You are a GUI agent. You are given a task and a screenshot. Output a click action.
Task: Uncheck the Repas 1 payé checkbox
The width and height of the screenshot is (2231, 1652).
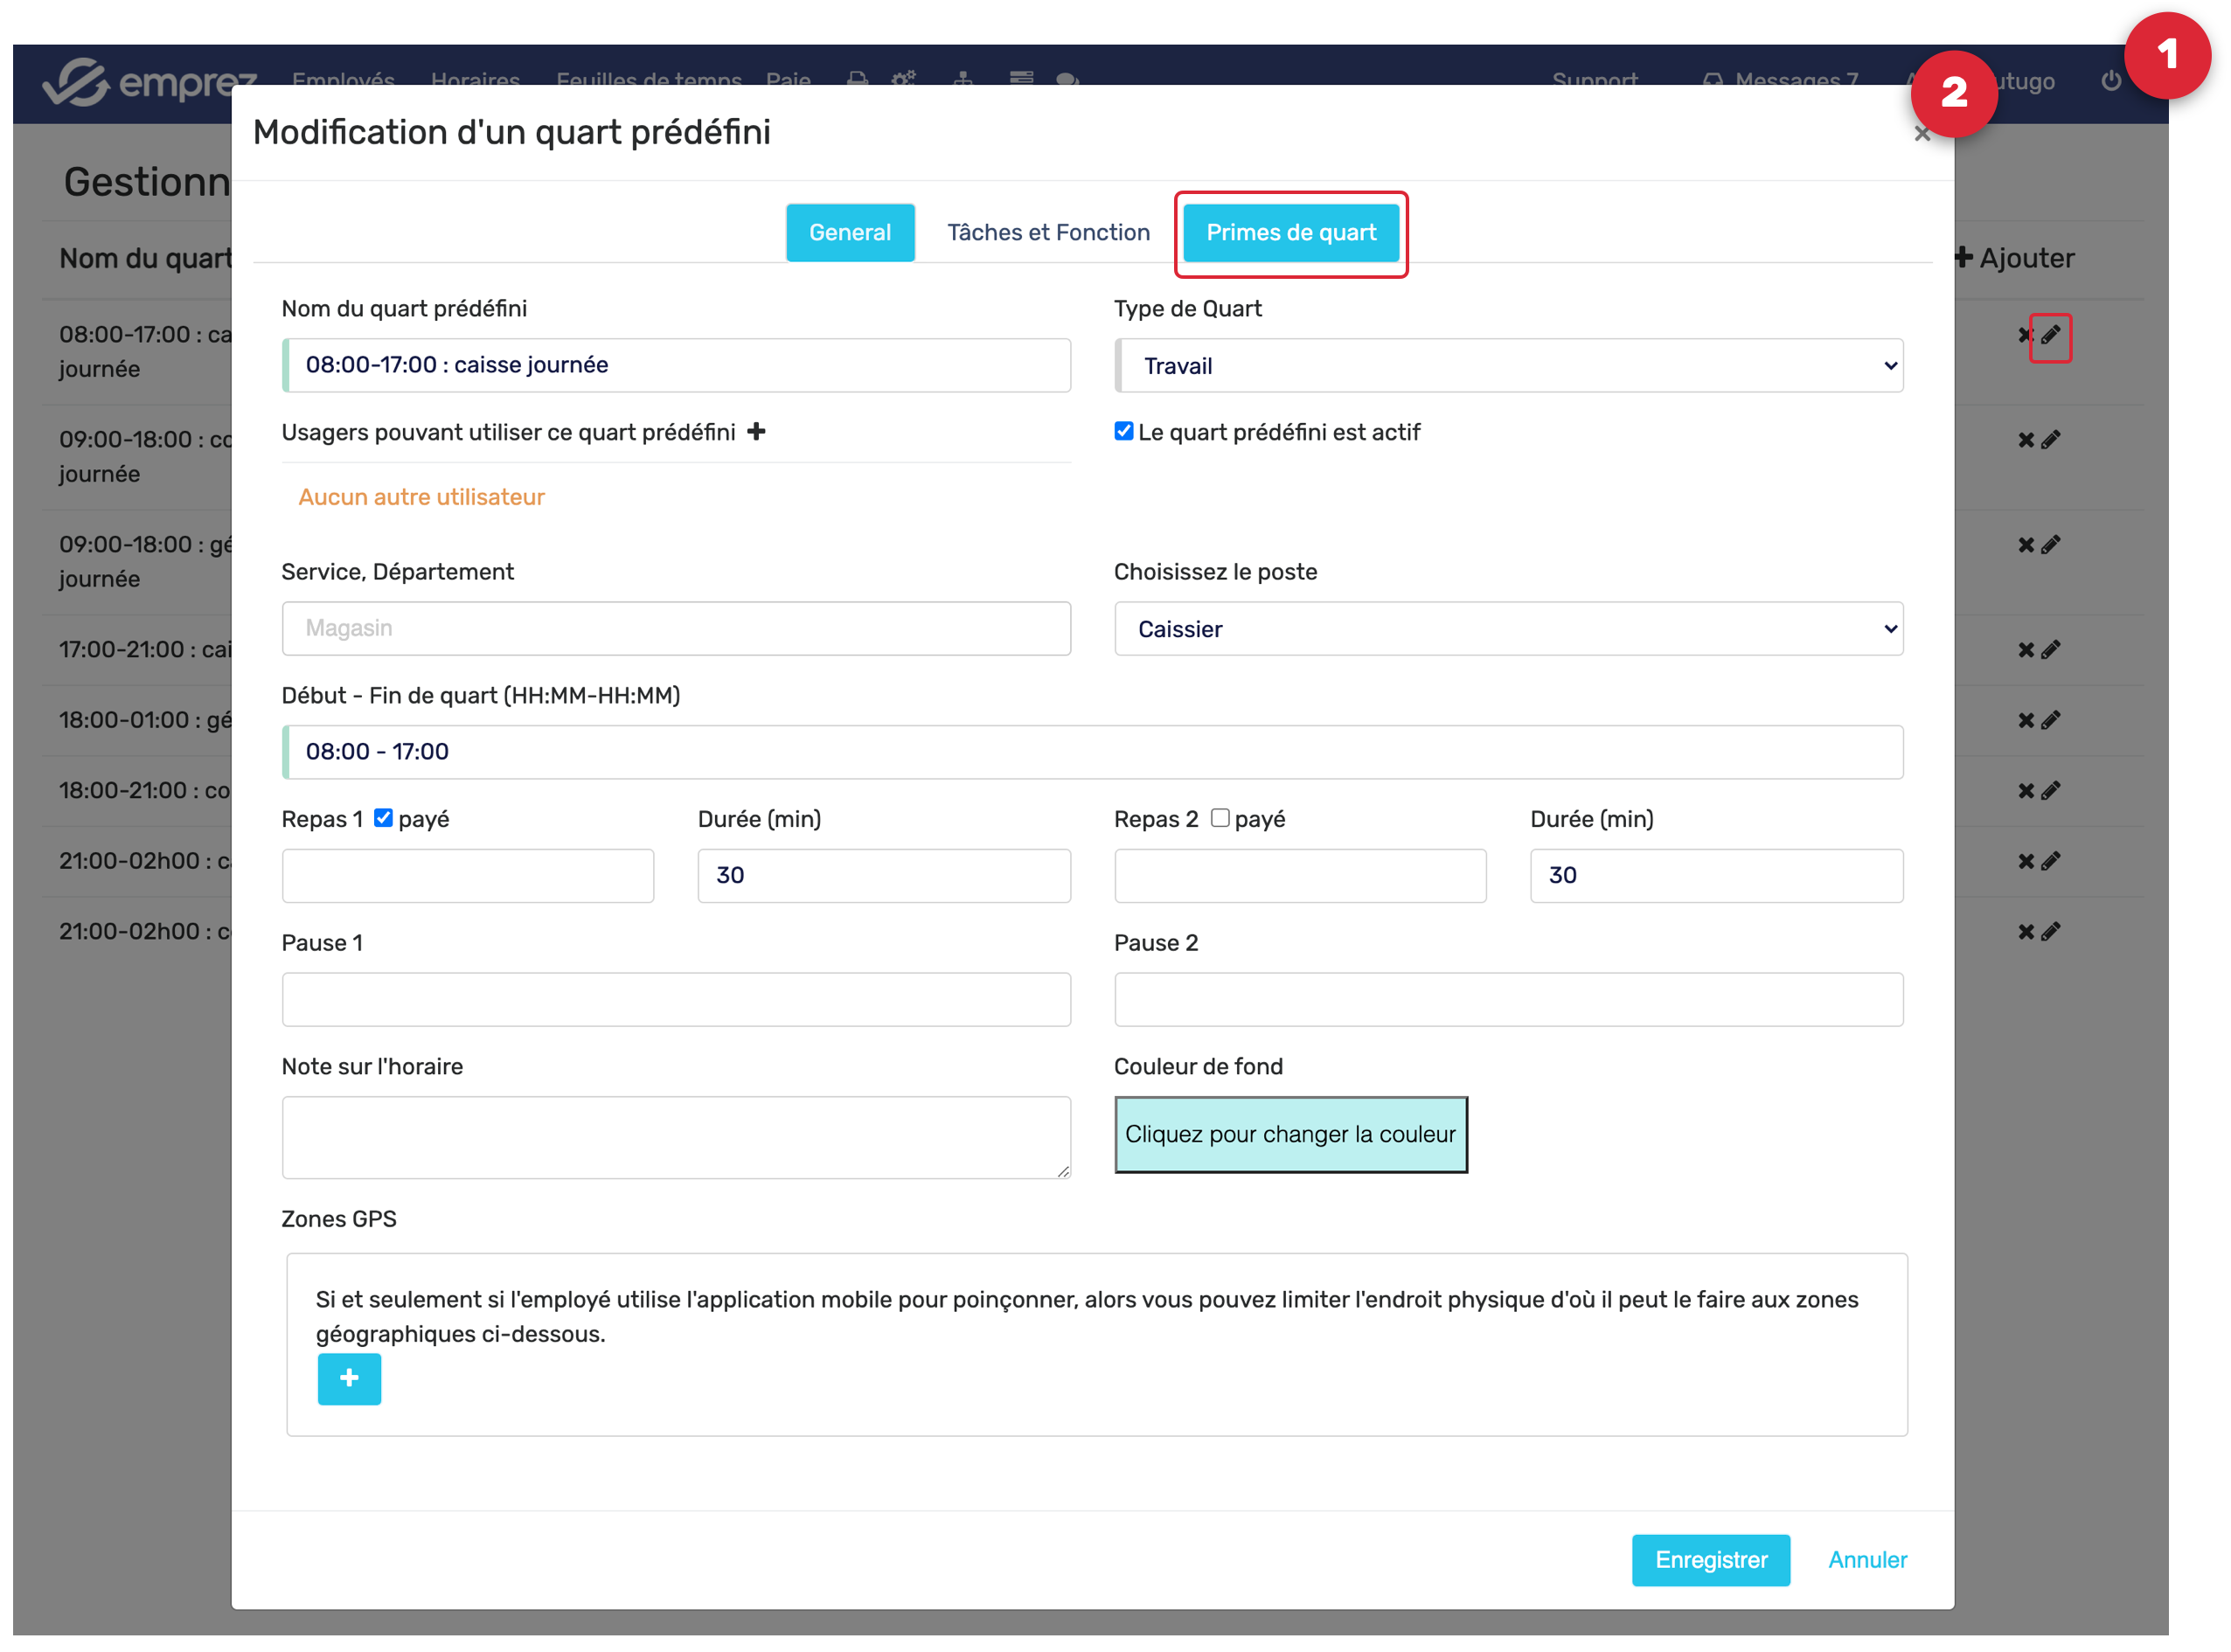click(383, 818)
